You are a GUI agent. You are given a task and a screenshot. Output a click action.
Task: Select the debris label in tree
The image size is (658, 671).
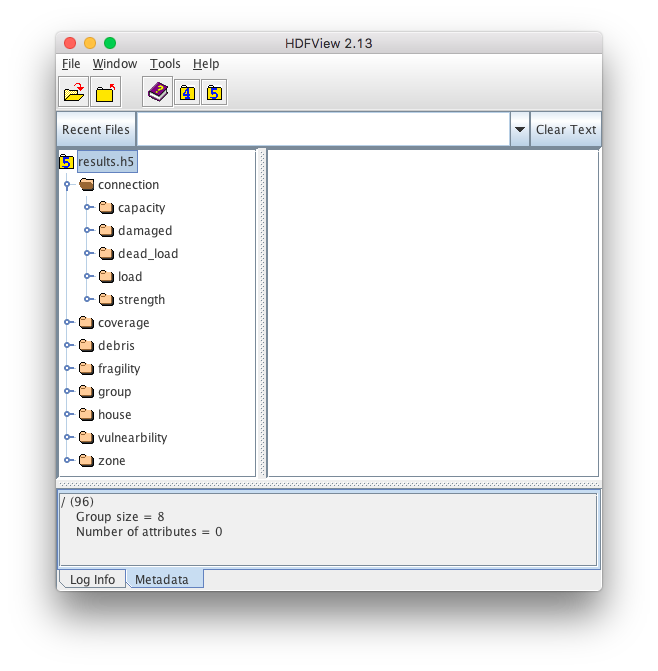point(116,346)
